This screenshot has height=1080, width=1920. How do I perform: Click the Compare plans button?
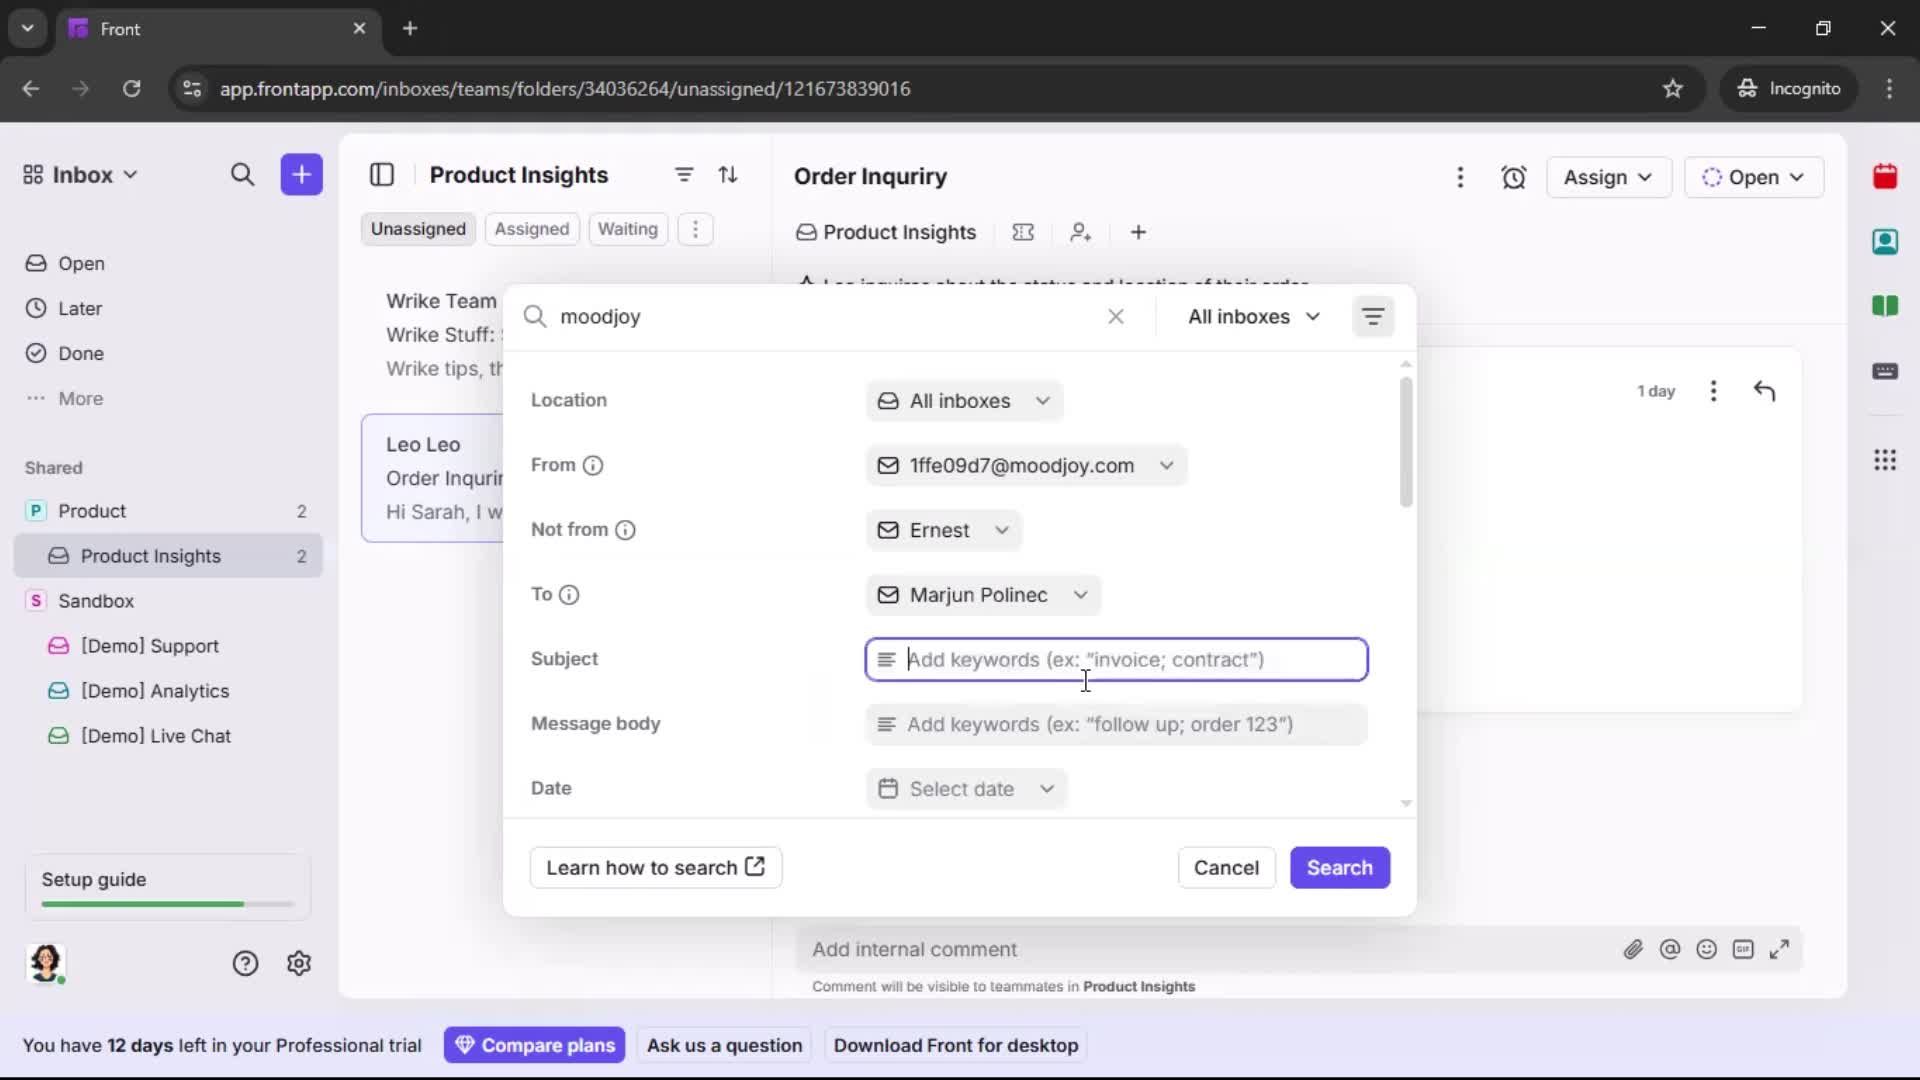point(535,1045)
